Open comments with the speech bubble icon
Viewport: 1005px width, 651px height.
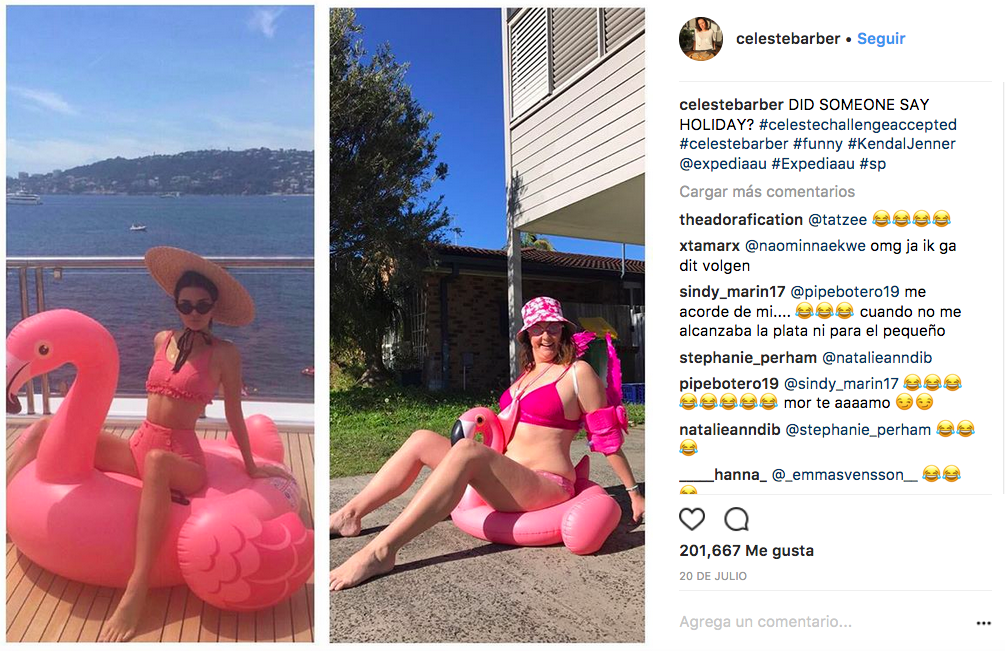736,519
